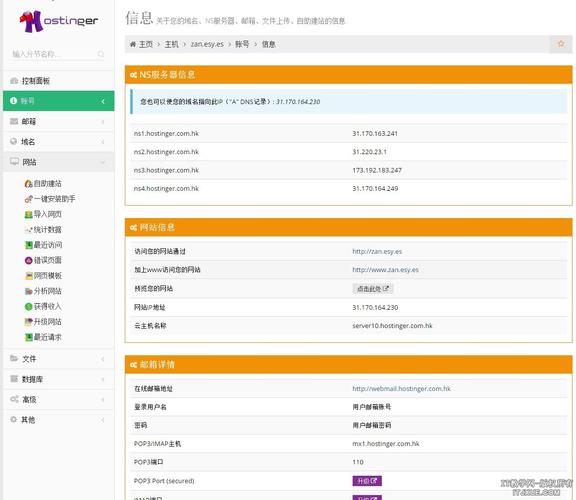The height and width of the screenshot is (500, 576).
Task: Select the IP 31.170.163.241
Action: 375,134
